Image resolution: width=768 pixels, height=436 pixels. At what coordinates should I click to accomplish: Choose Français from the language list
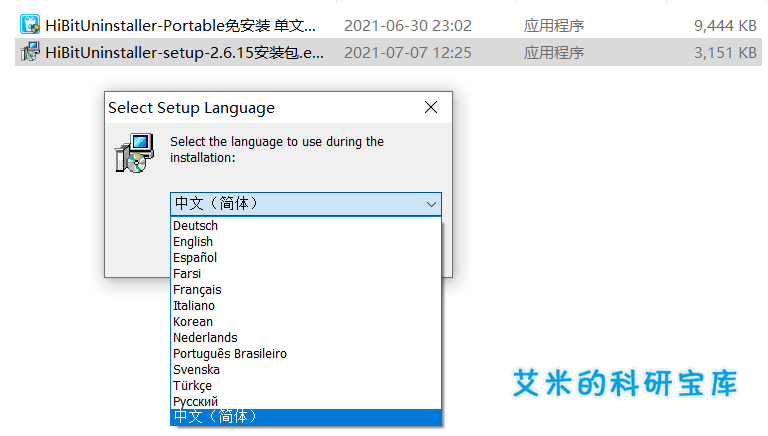coord(197,290)
